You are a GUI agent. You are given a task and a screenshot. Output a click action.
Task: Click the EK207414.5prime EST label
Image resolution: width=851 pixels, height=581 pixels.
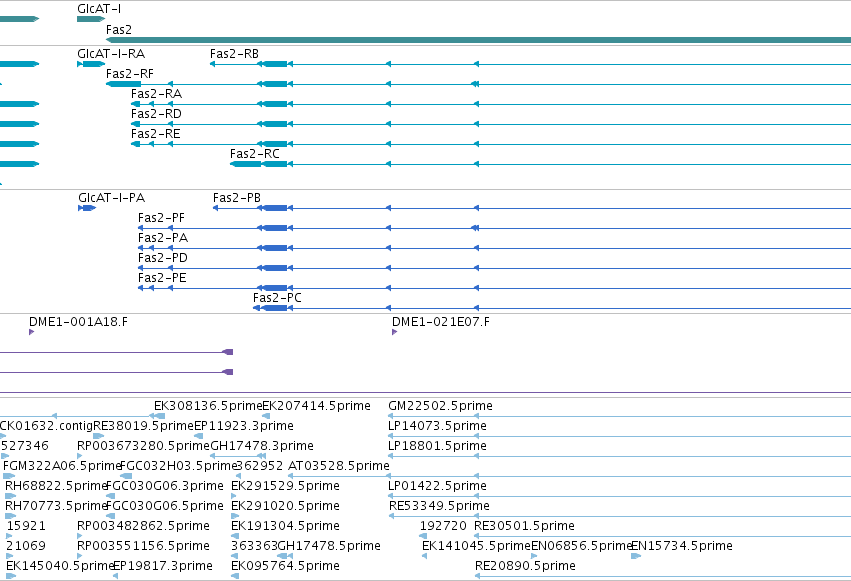point(316,406)
